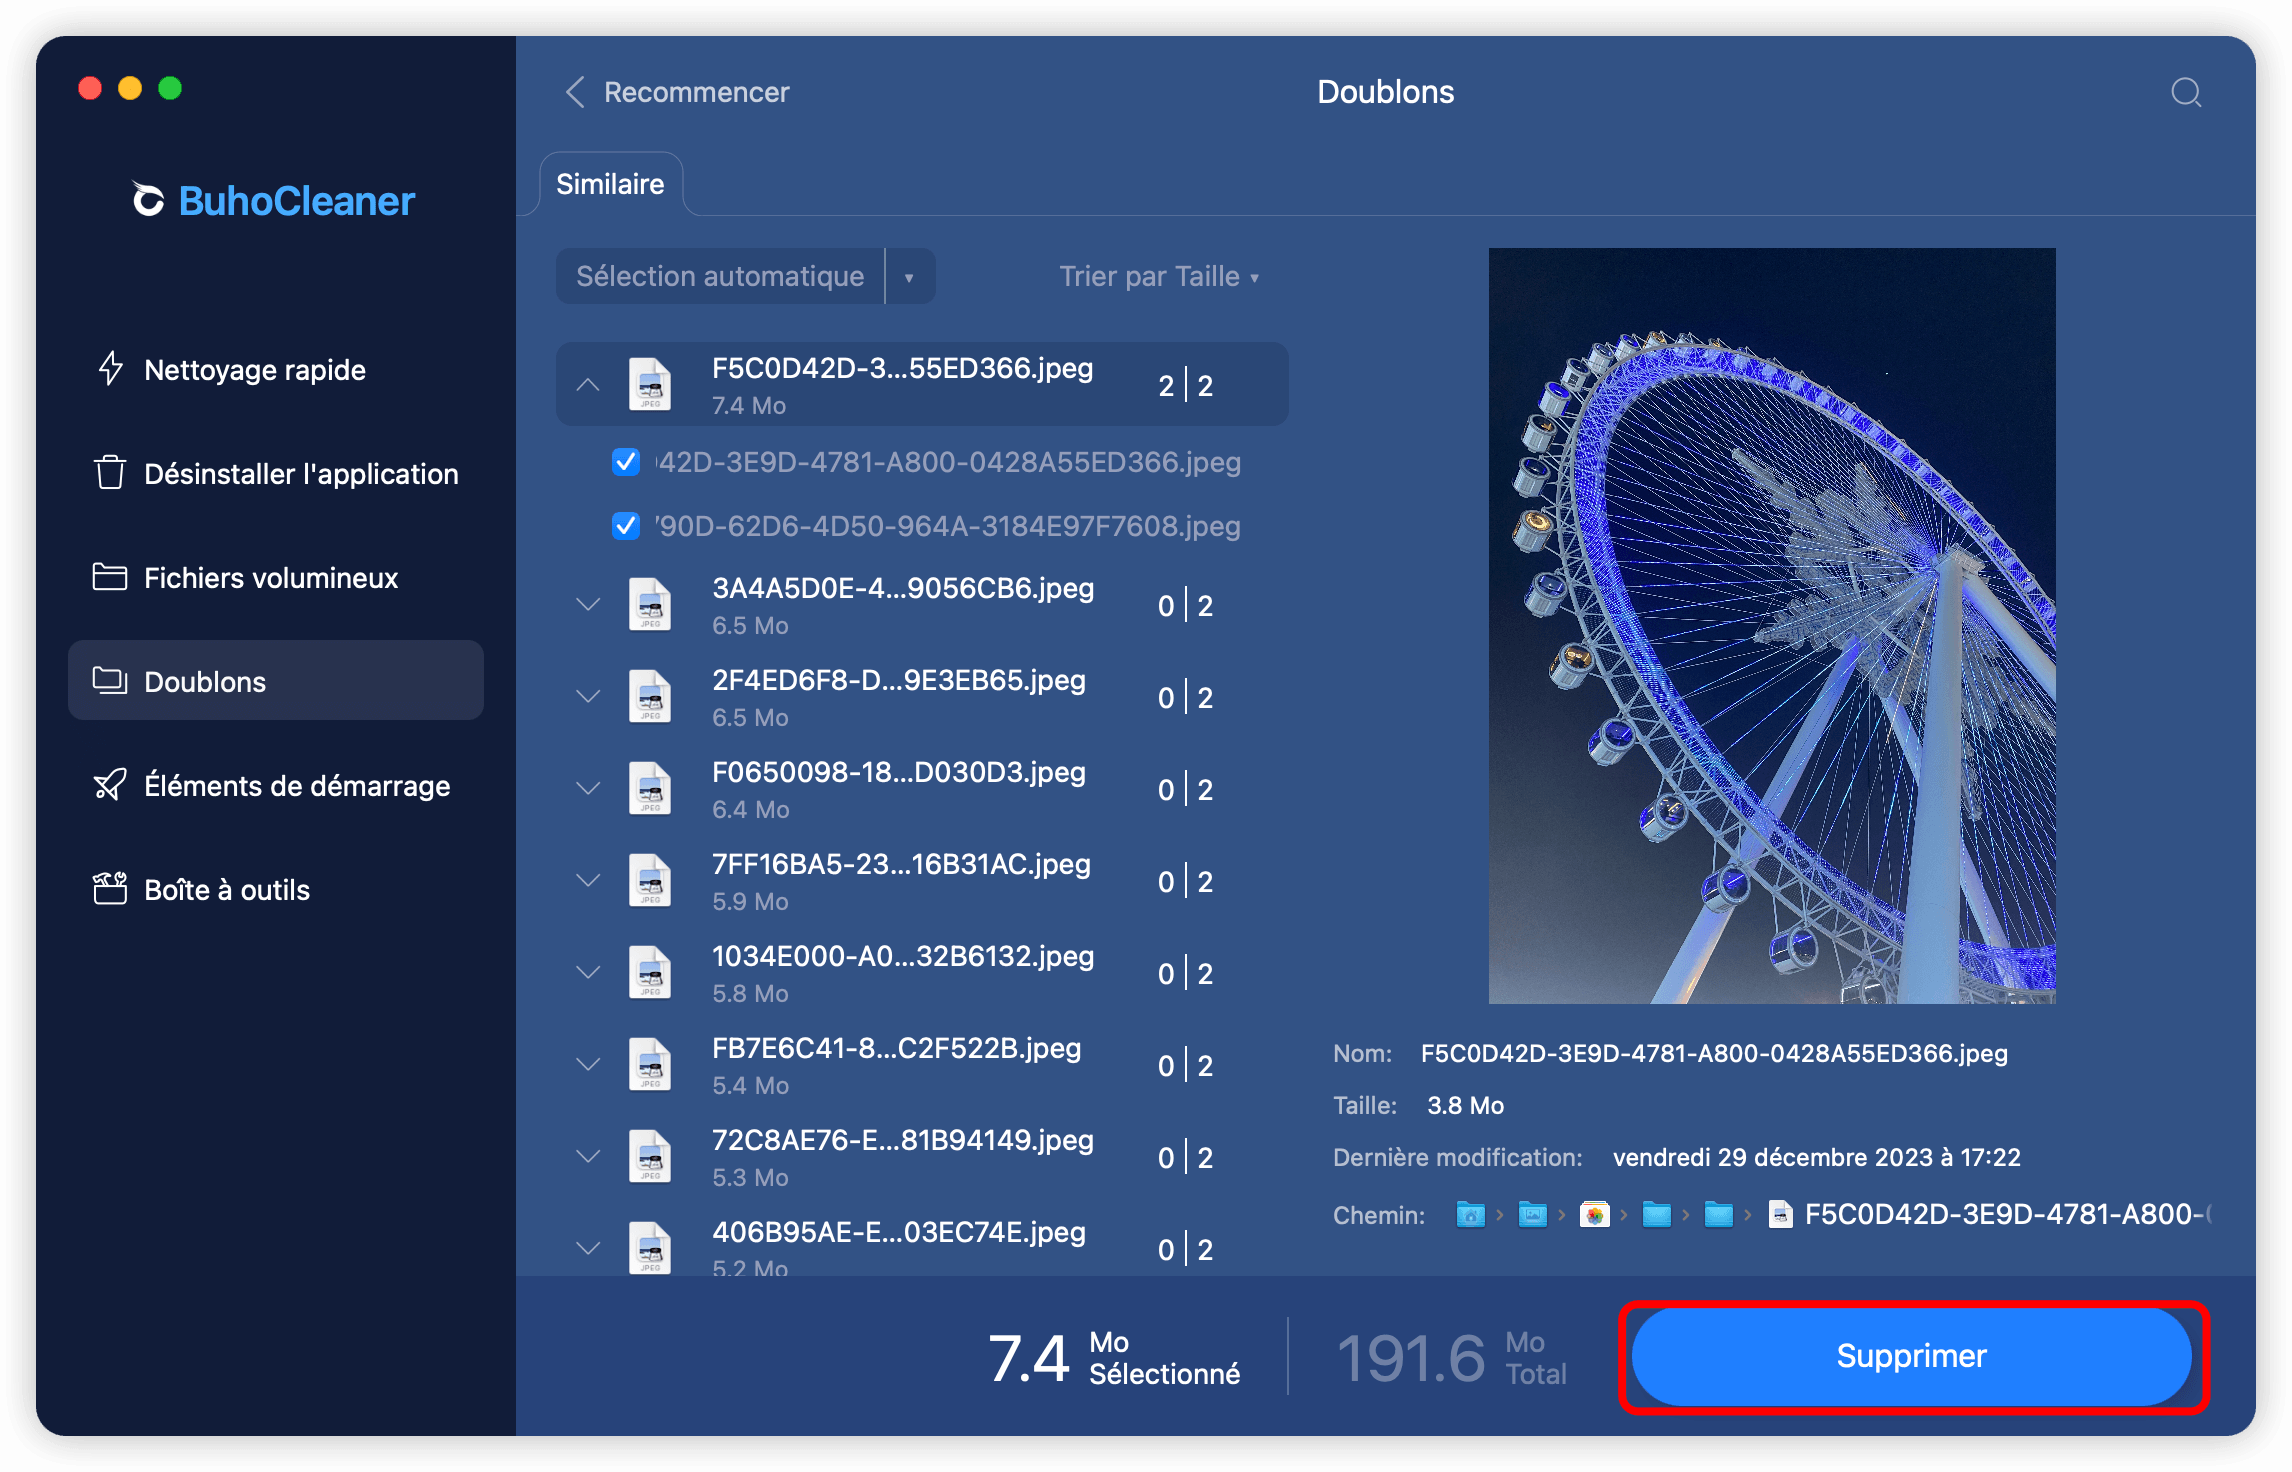Viewport: 2292px width, 1472px height.
Task: Select file name 90D-62D6-4D50-964A-3184E97F7608.jpeg
Action: pos(948,527)
